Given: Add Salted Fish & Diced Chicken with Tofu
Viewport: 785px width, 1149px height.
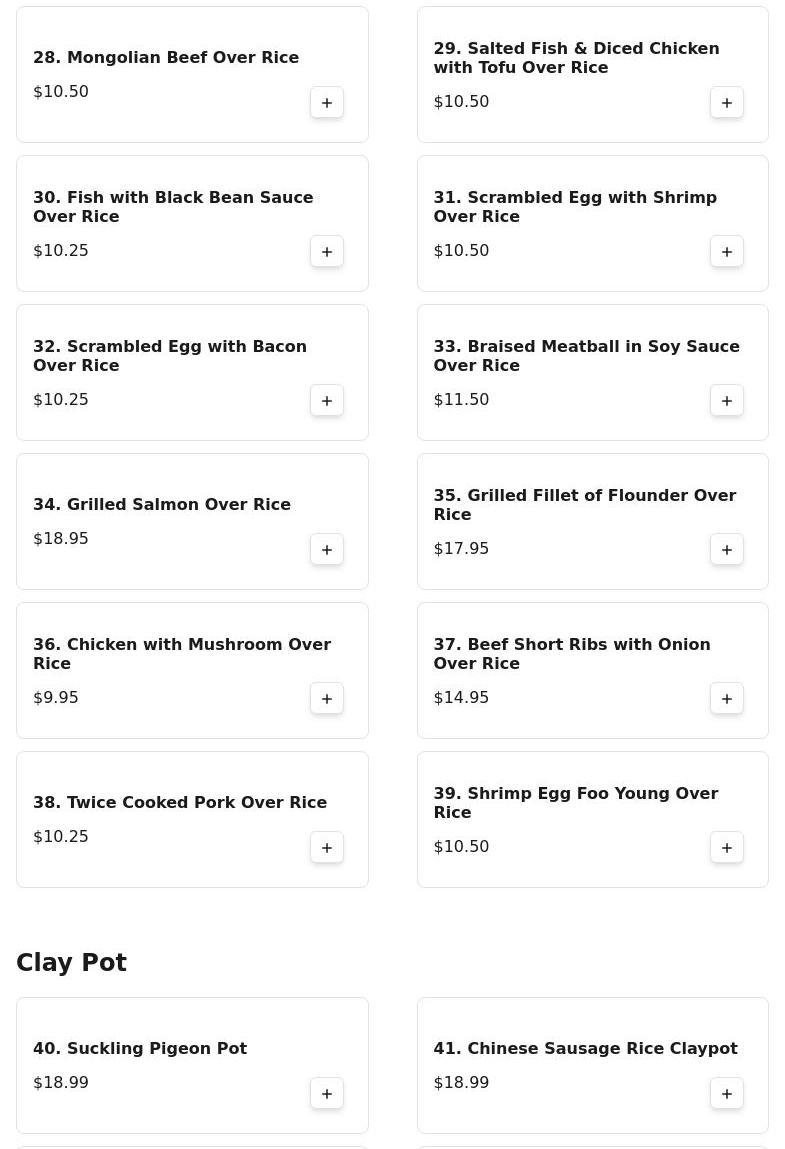Looking at the screenshot, I should tap(727, 103).
